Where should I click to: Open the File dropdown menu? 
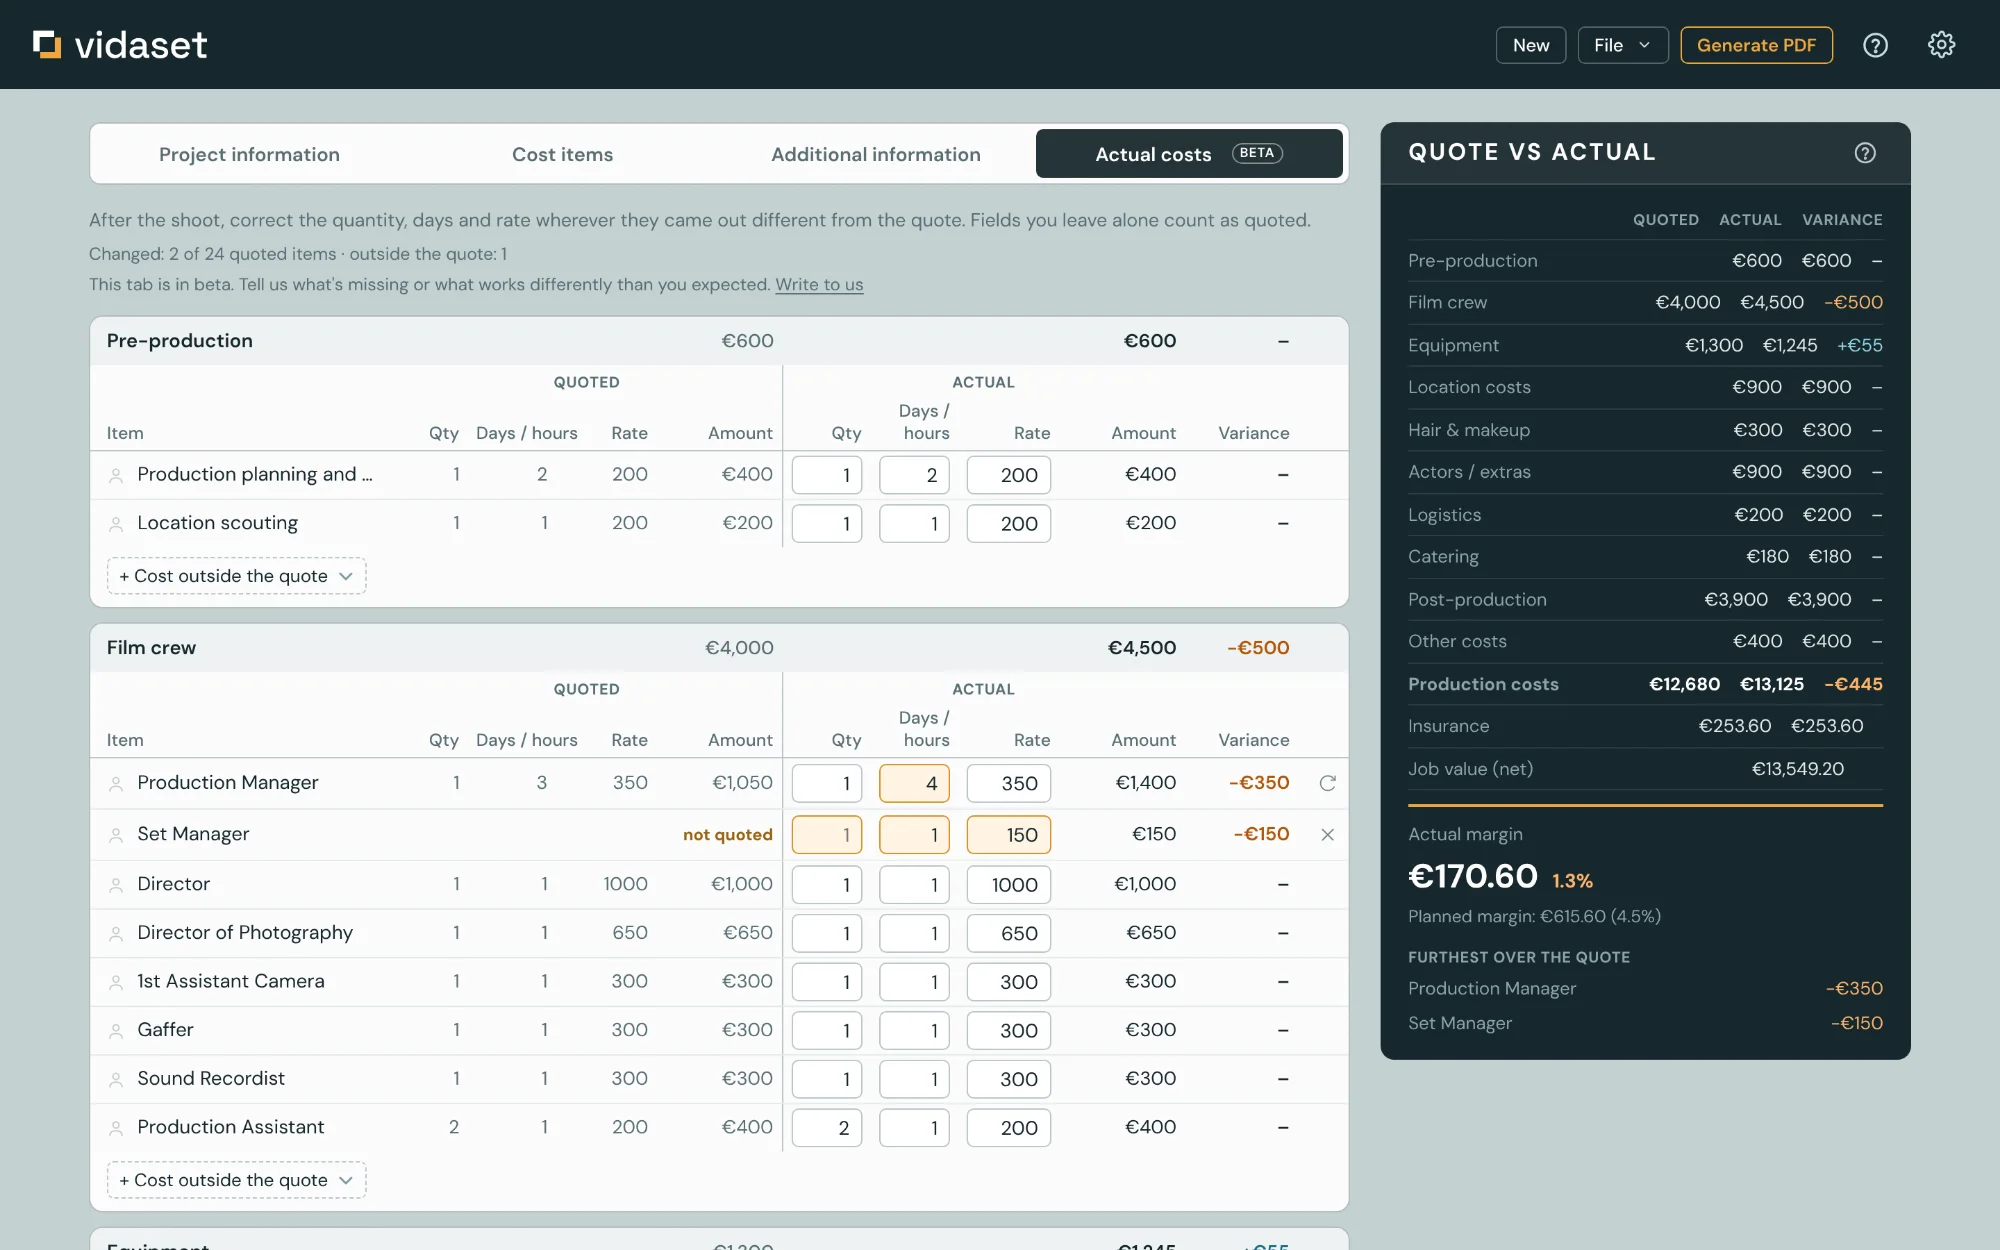pos(1622,45)
